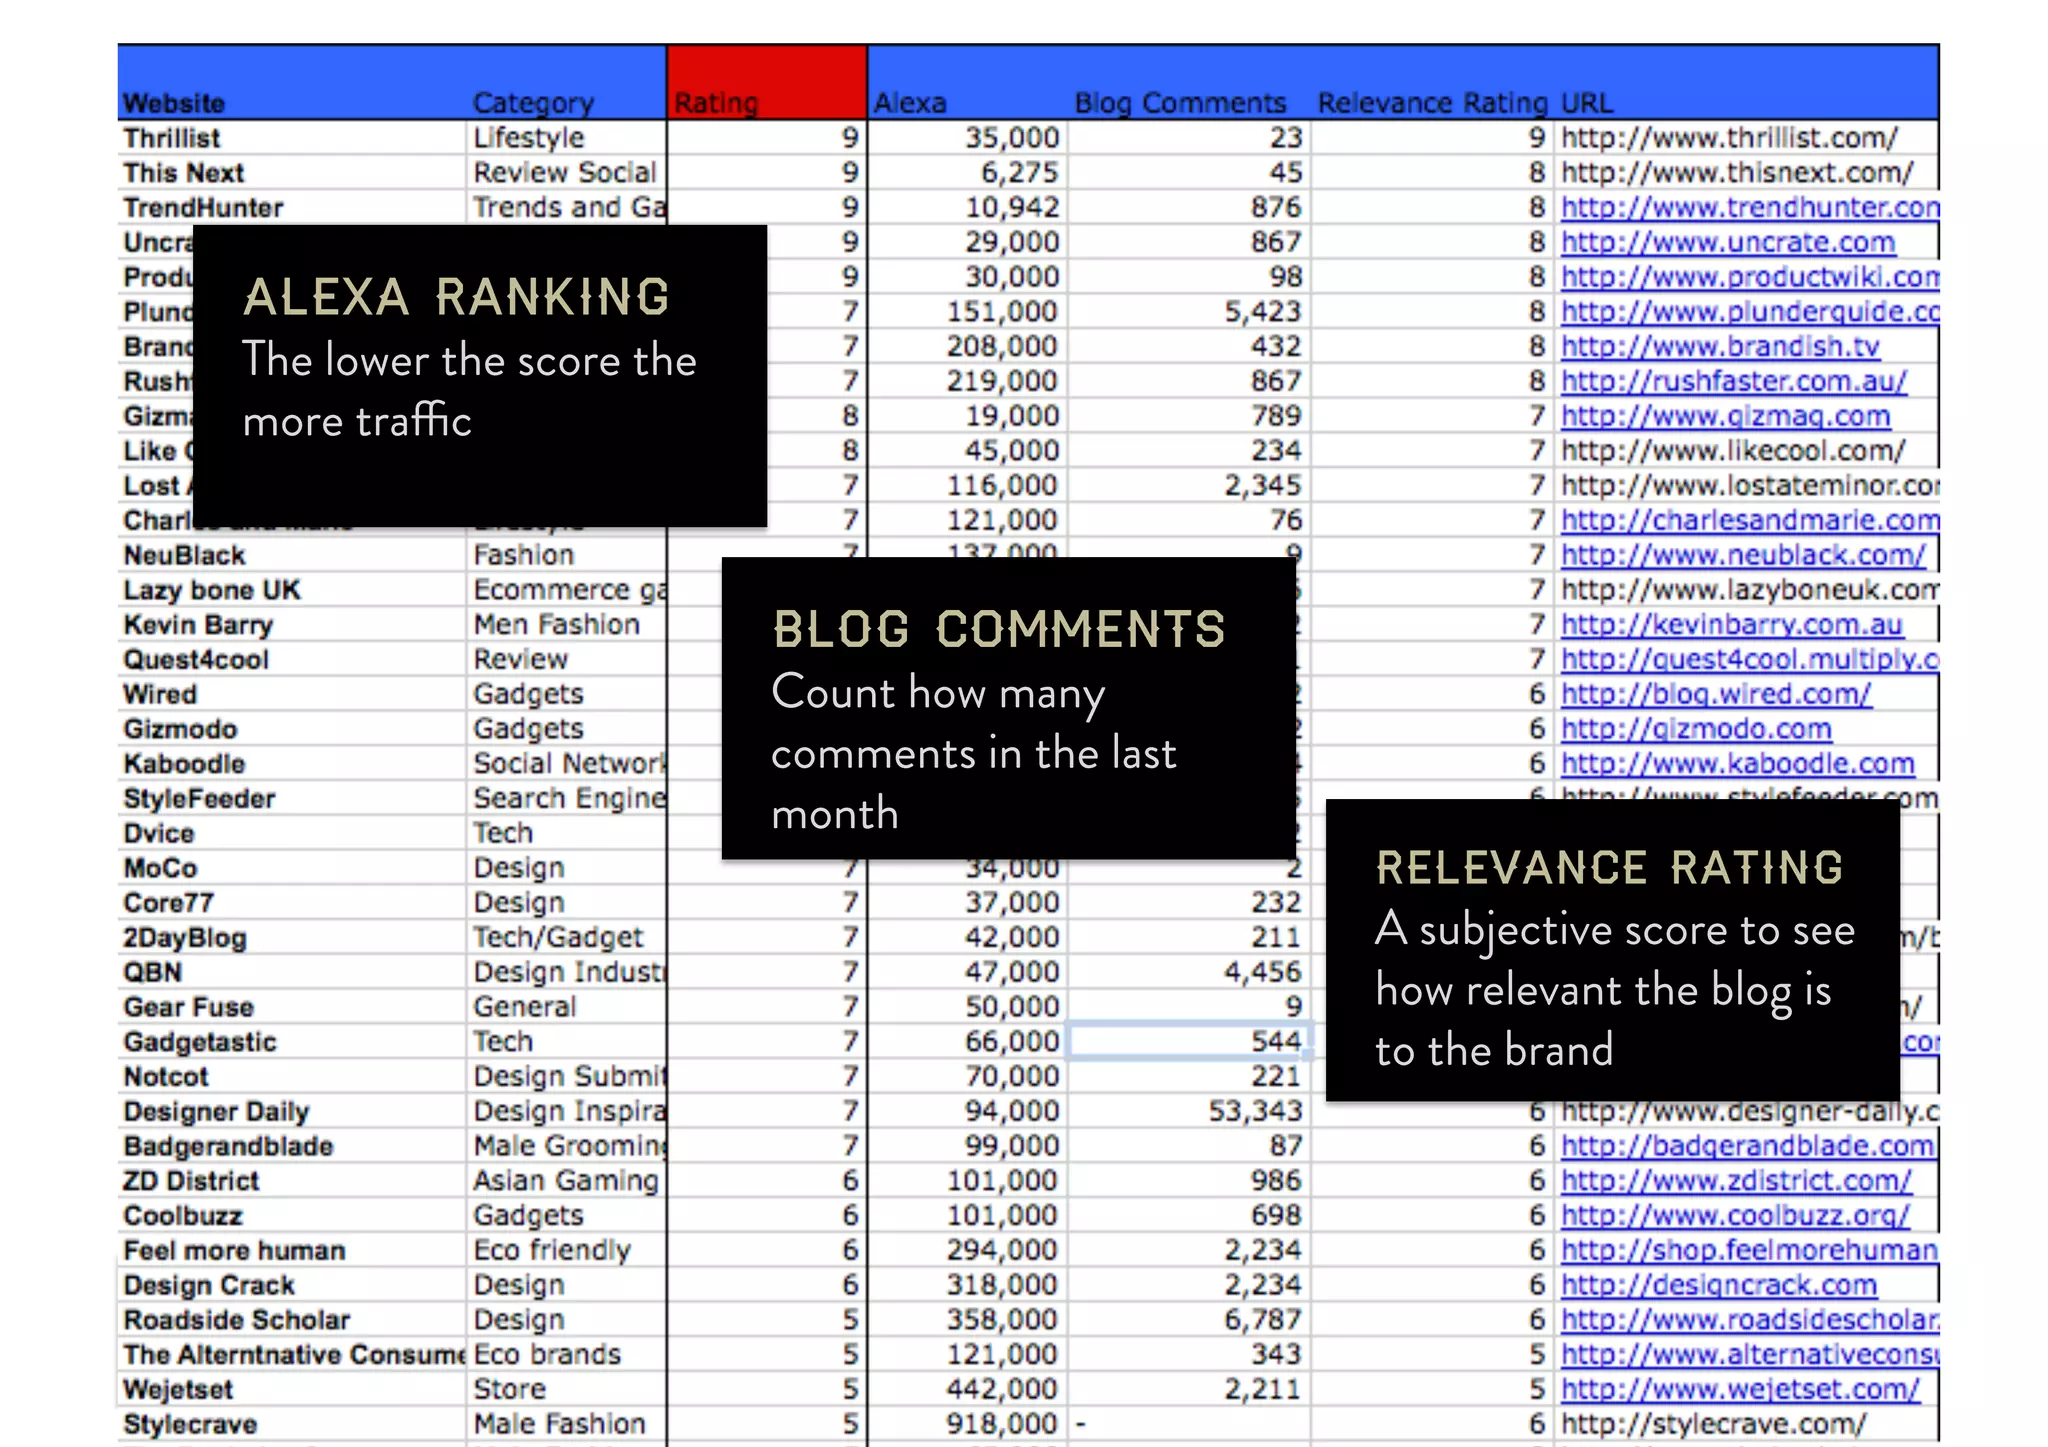Image resolution: width=2048 pixels, height=1447 pixels.
Task: Follow the rushfaster.com.au link
Action: click(x=1733, y=381)
